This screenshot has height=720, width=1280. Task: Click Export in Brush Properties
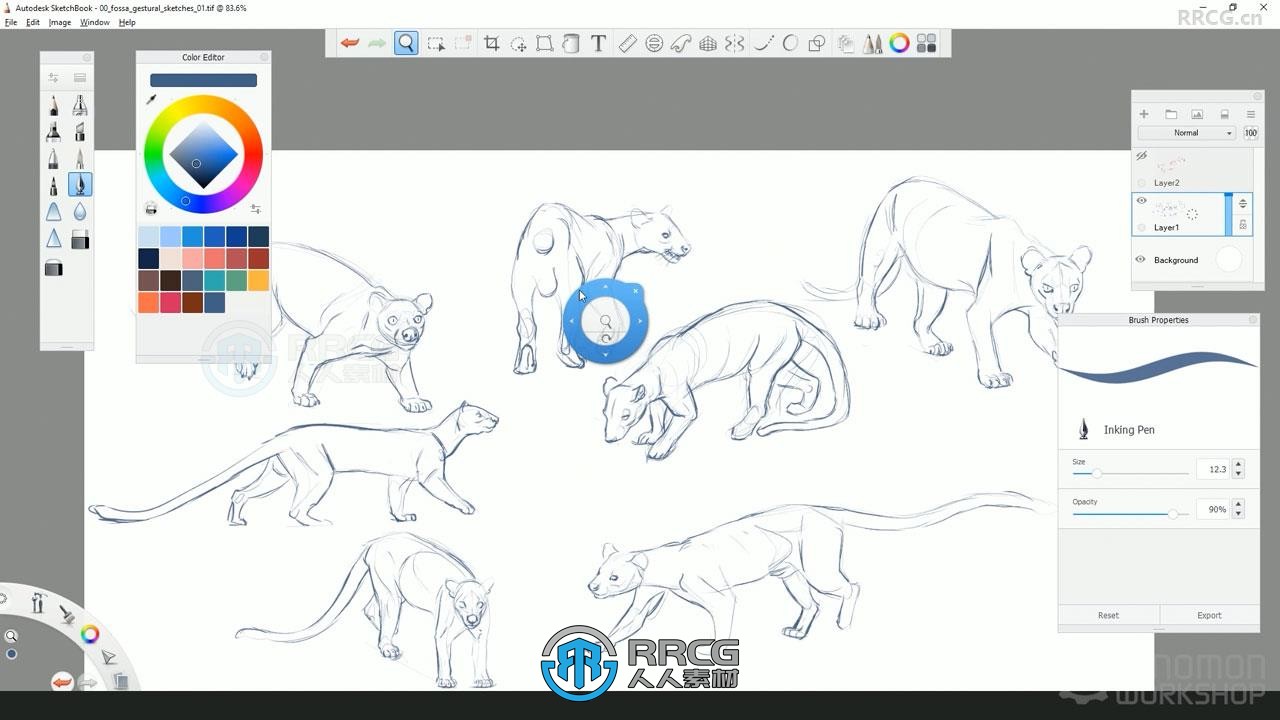(1209, 615)
